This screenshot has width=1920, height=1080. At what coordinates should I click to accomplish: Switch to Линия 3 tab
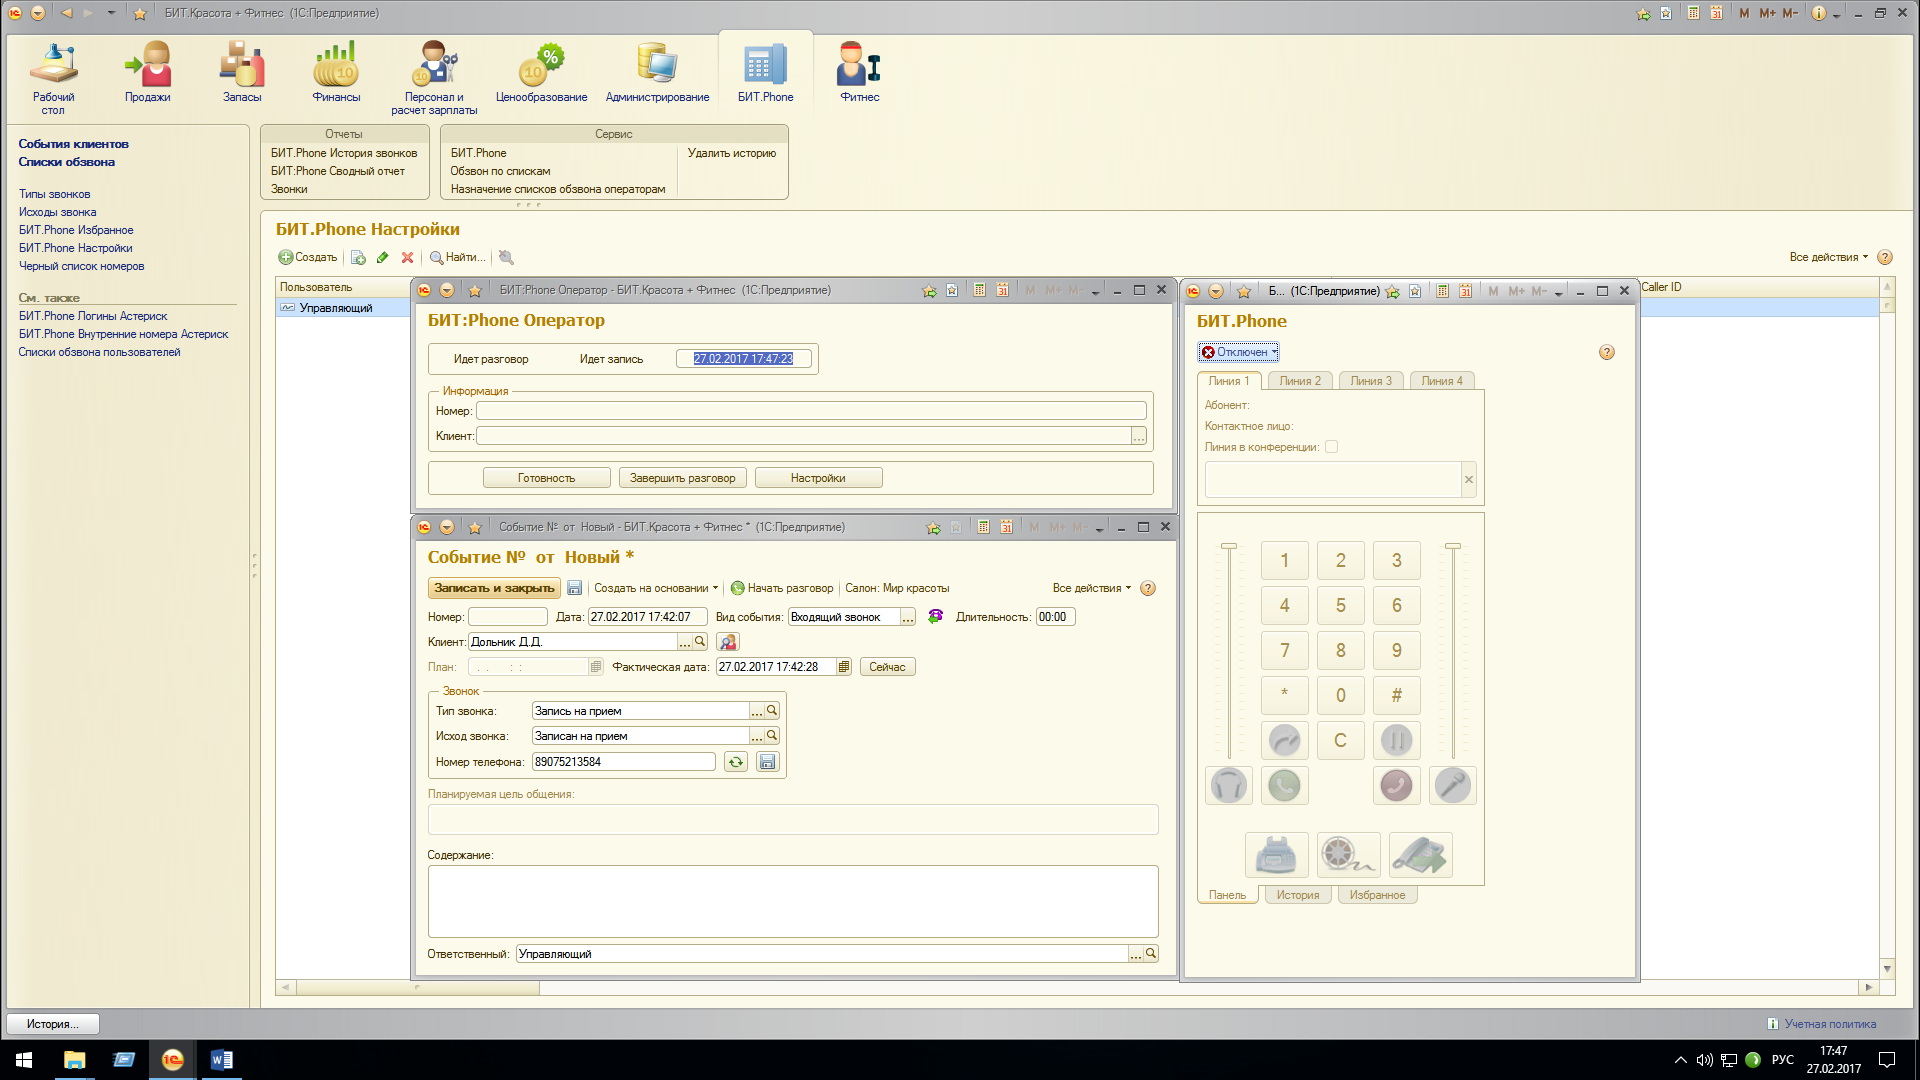click(1371, 381)
